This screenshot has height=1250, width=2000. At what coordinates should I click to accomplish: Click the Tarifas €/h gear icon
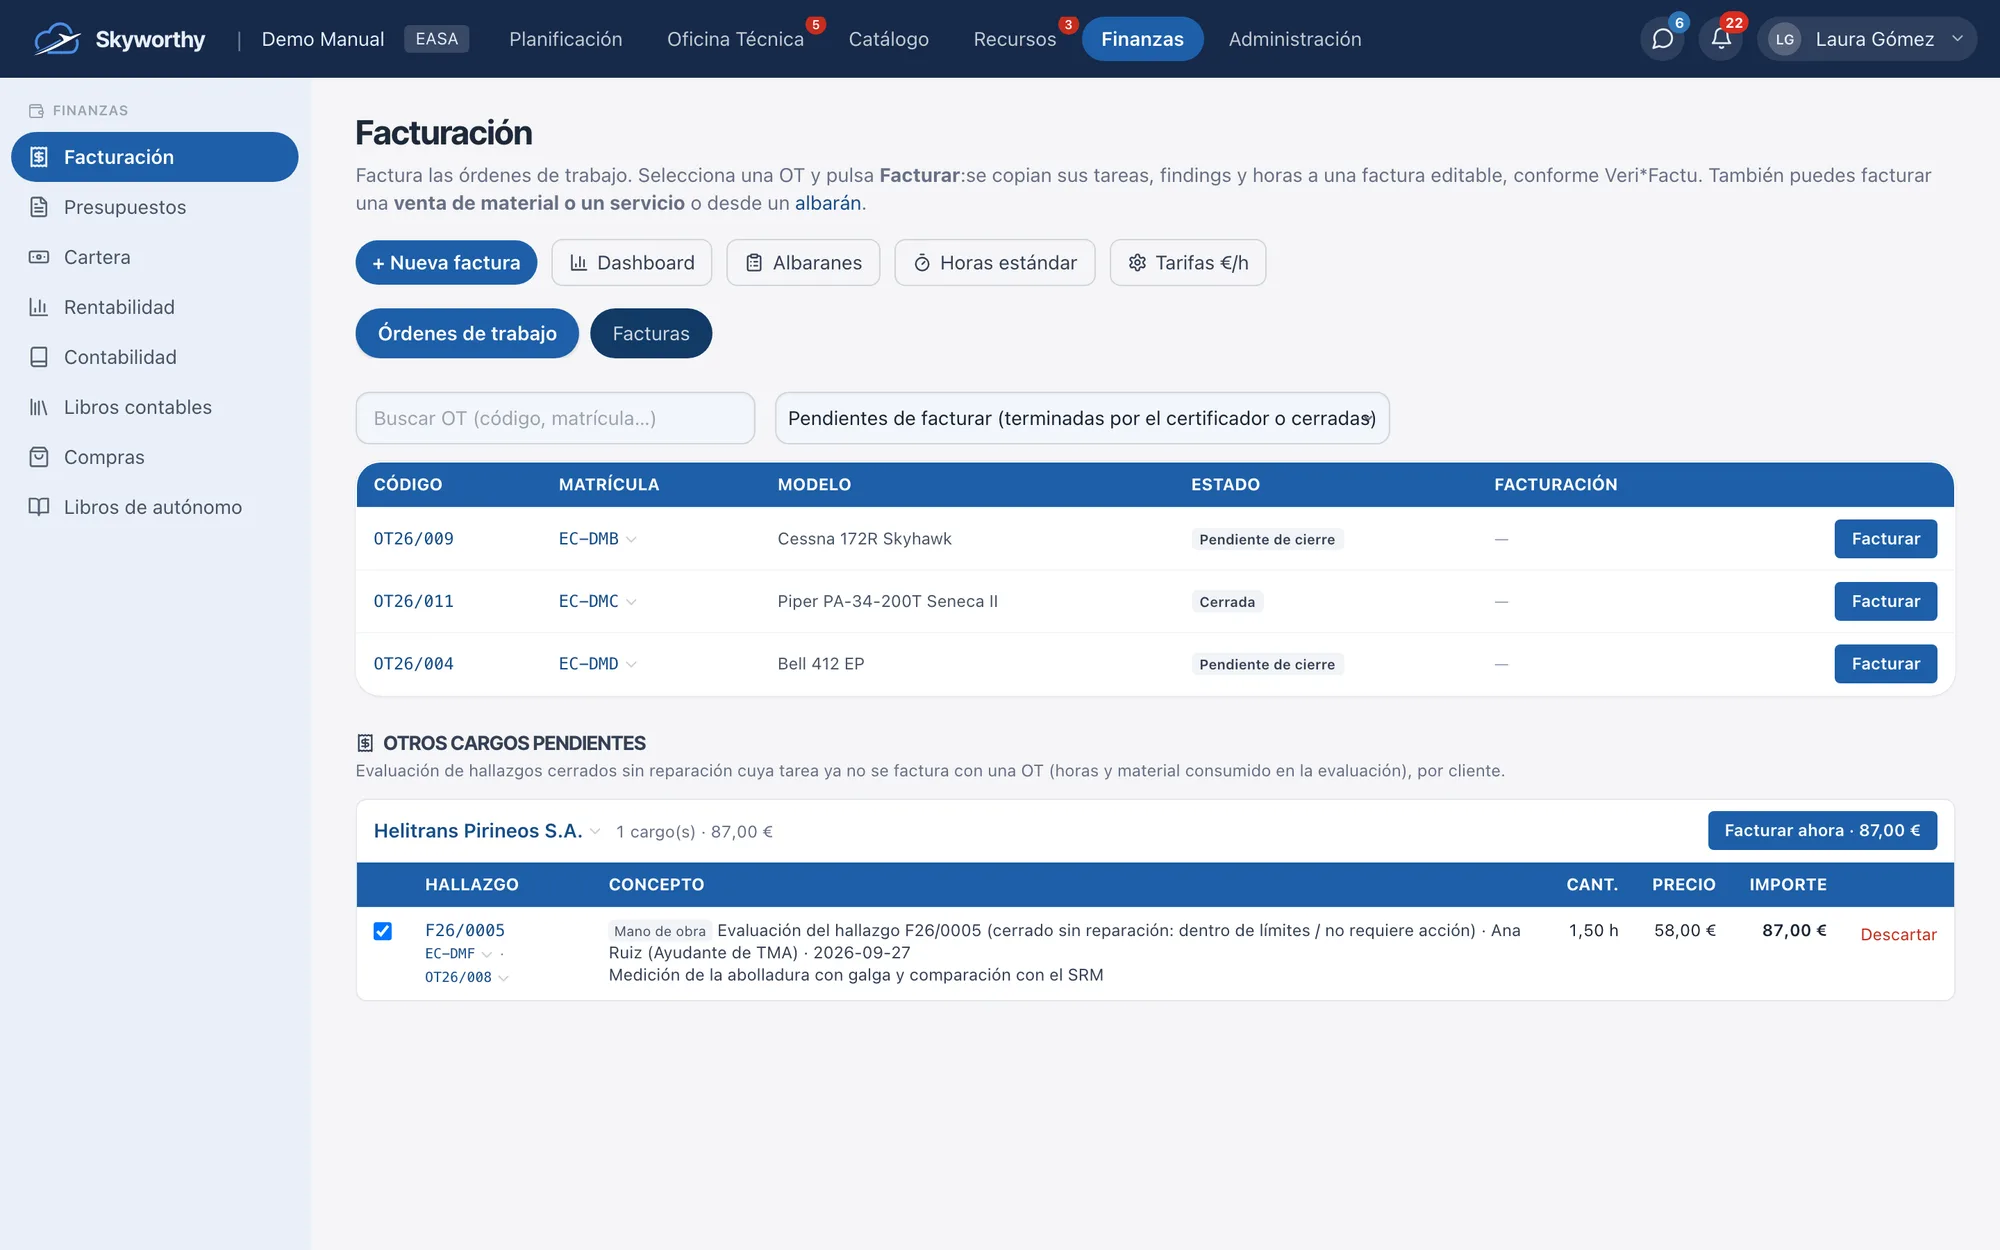point(1137,263)
